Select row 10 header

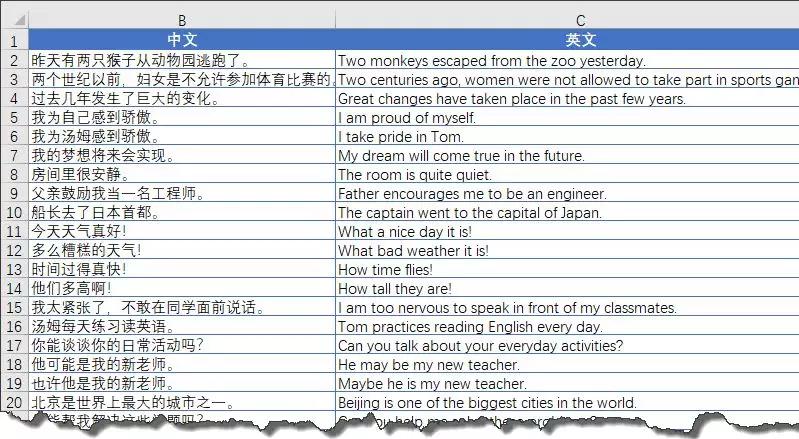click(14, 212)
